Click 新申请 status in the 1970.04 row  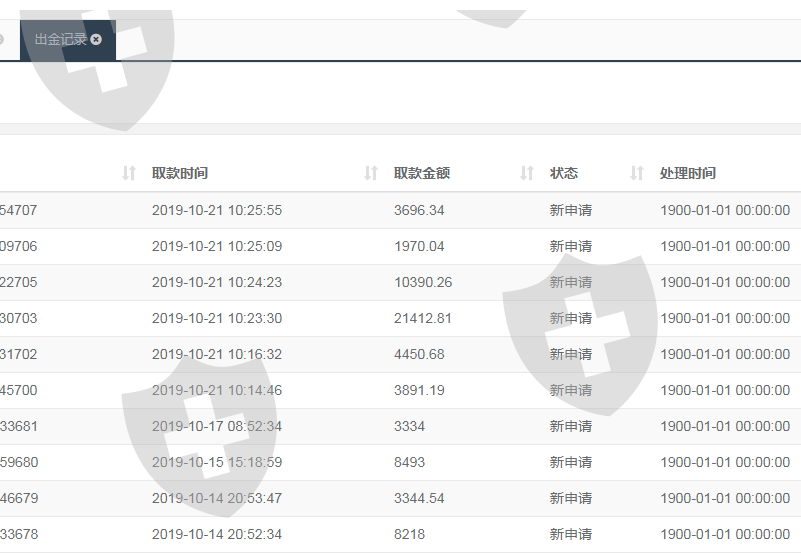click(x=571, y=246)
